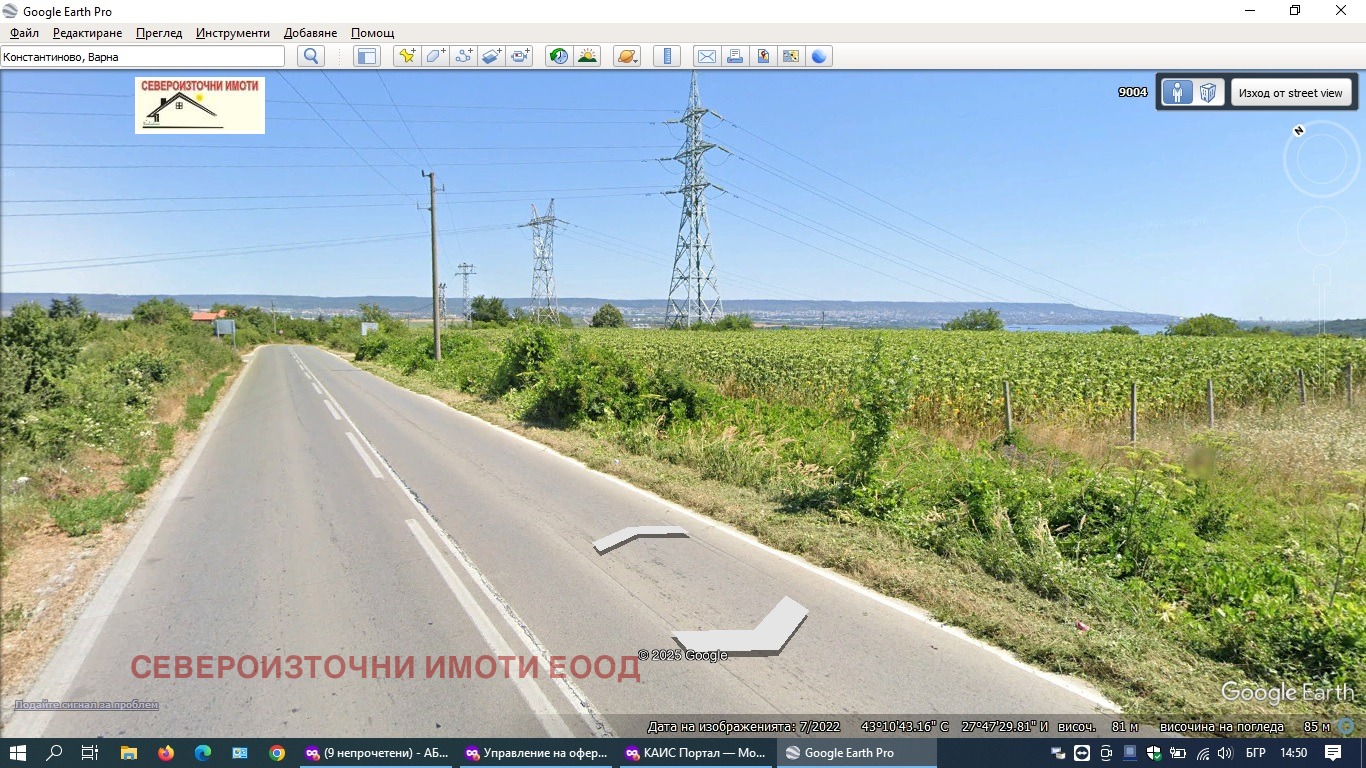
Task: Open the Add image overlay tool
Action: 490,56
